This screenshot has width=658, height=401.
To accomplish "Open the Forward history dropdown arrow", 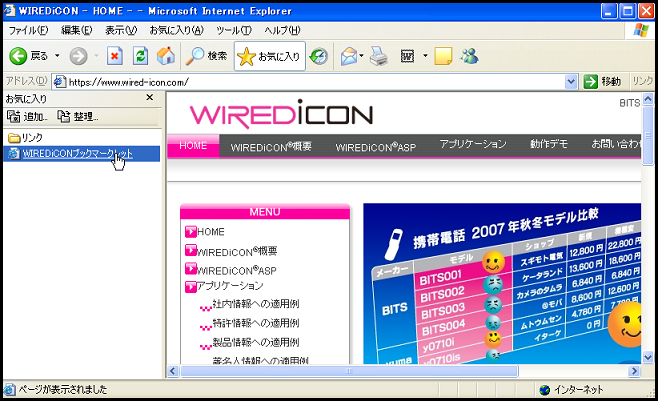I will coord(96,55).
